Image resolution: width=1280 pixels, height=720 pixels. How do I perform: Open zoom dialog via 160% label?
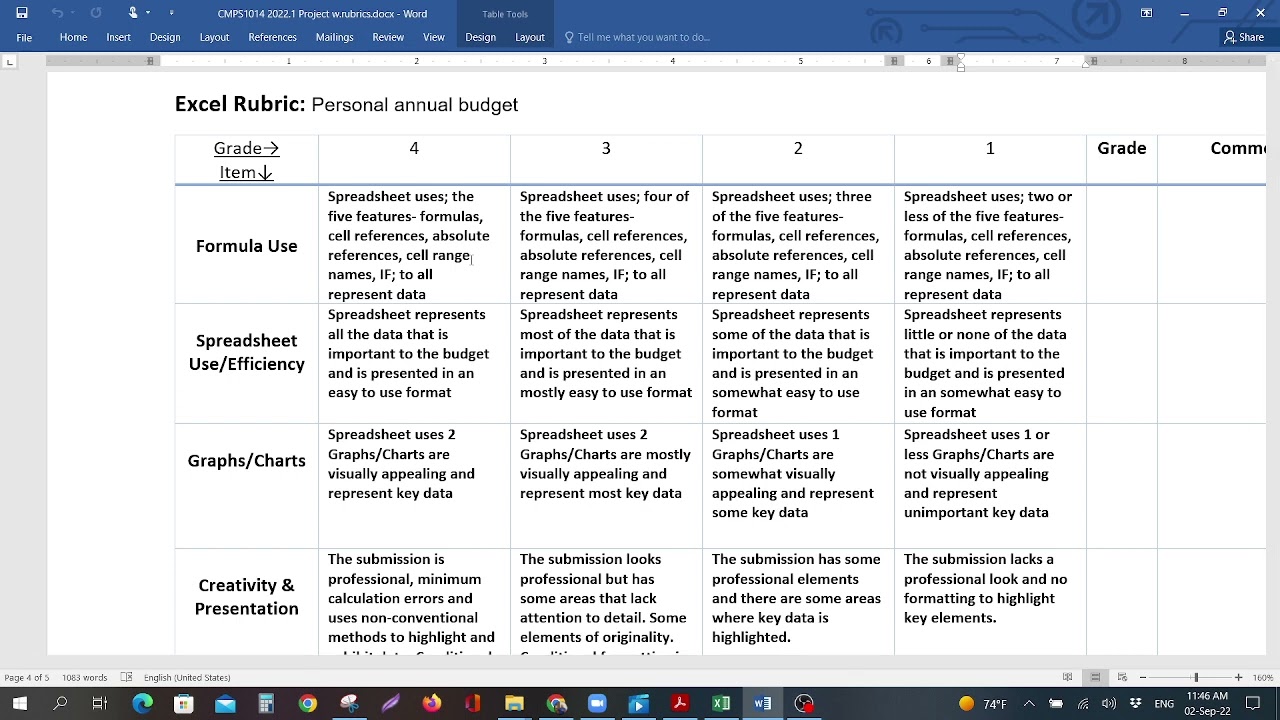click(1264, 677)
